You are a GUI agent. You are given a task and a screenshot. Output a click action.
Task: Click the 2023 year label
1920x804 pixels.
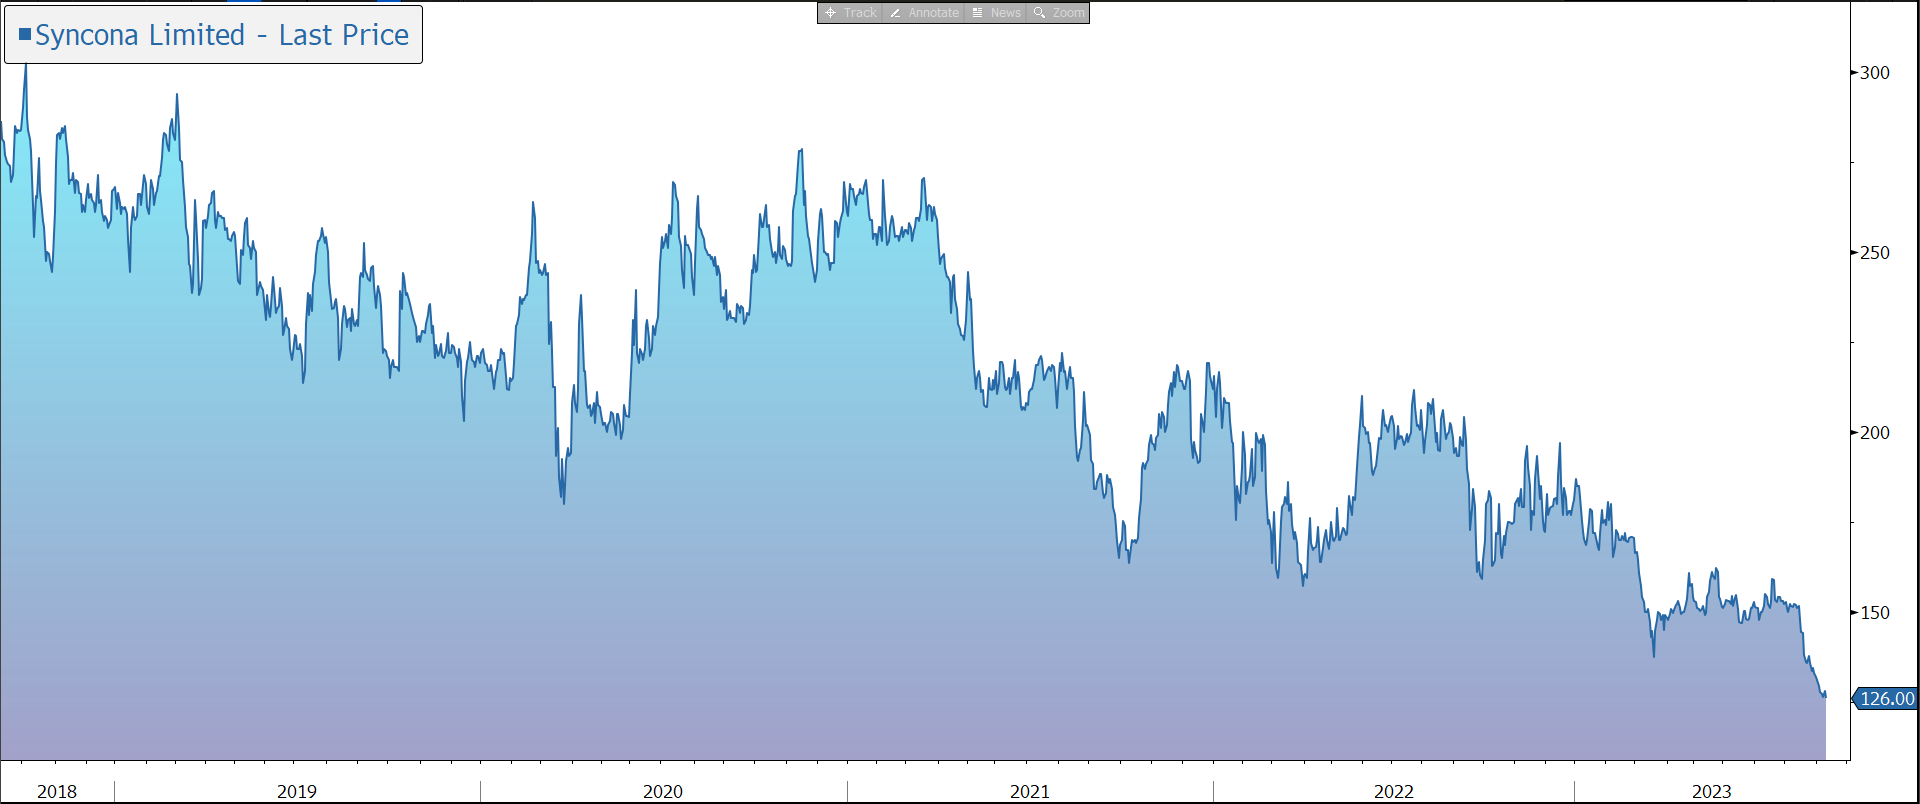coord(1712,791)
